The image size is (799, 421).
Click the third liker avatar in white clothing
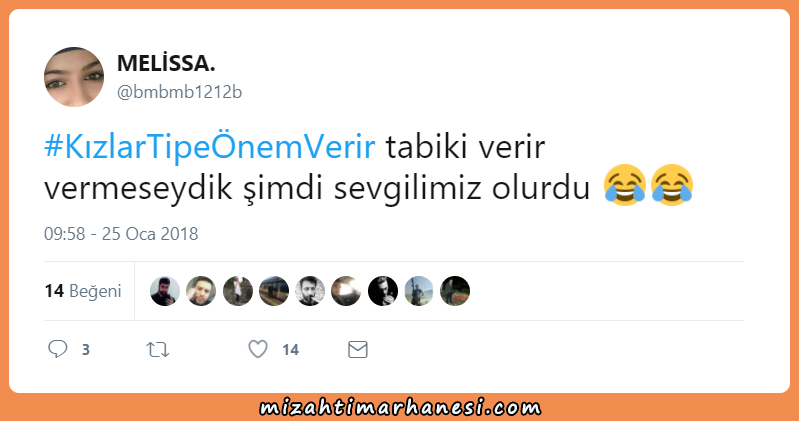(x=237, y=291)
